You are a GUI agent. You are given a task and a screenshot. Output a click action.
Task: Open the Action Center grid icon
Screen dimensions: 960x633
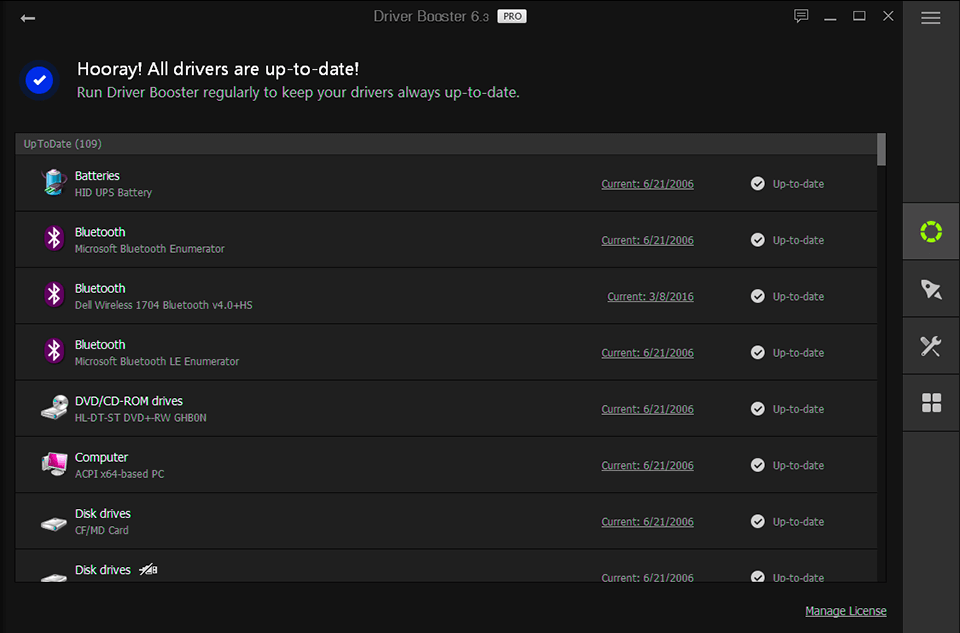coord(930,402)
